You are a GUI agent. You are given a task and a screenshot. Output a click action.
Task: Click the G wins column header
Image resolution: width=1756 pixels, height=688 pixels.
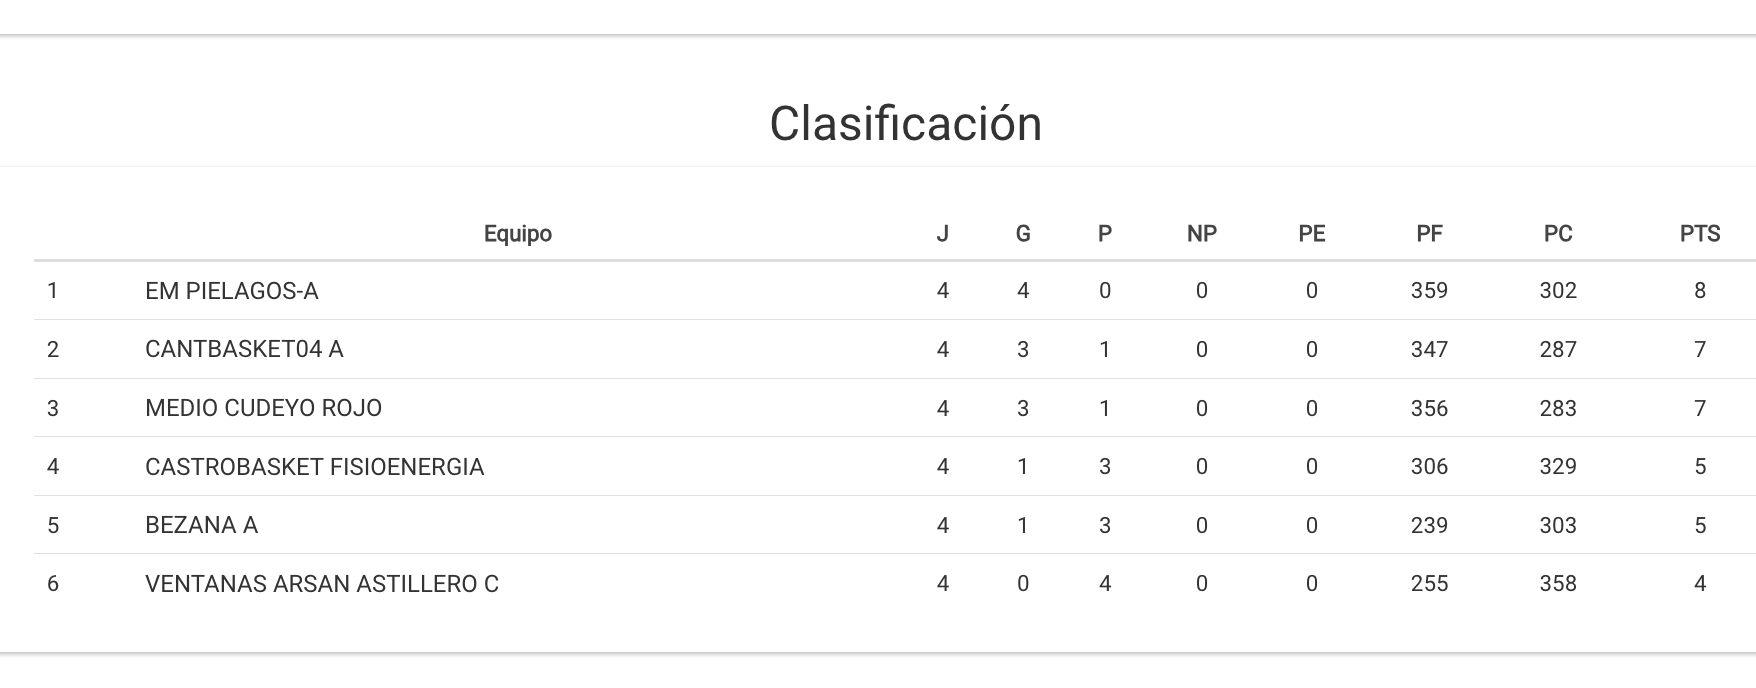[1022, 234]
